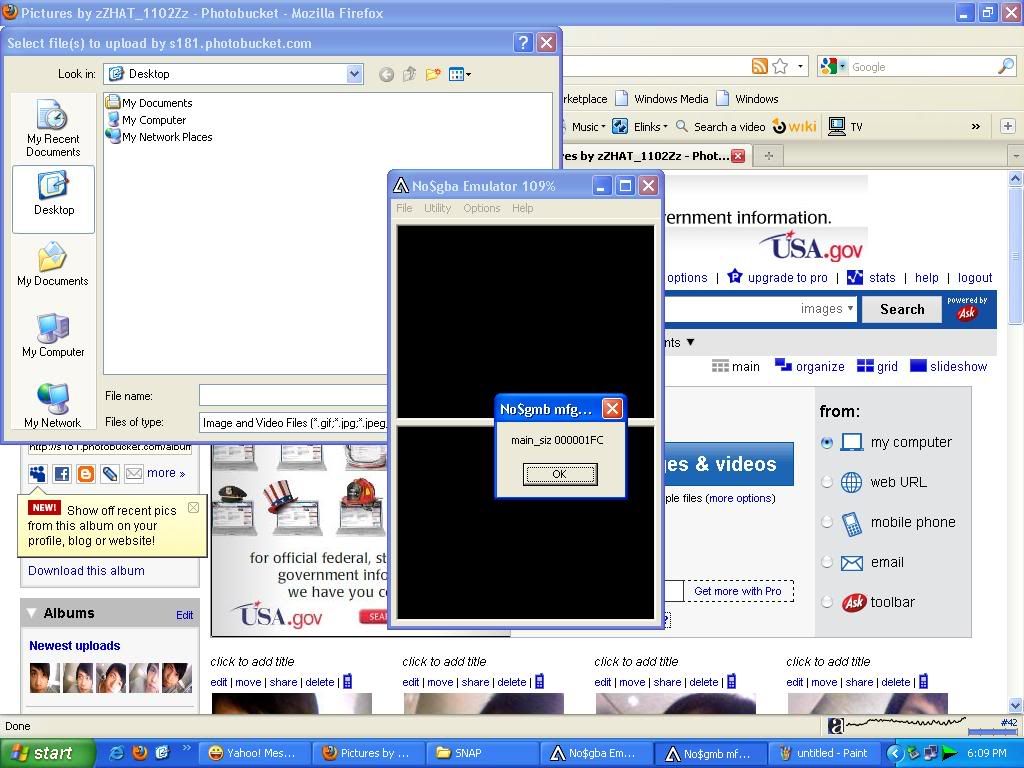This screenshot has width=1024, height=768.
Task: Click OK in the No$gmb message box
Action: [x=560, y=474]
